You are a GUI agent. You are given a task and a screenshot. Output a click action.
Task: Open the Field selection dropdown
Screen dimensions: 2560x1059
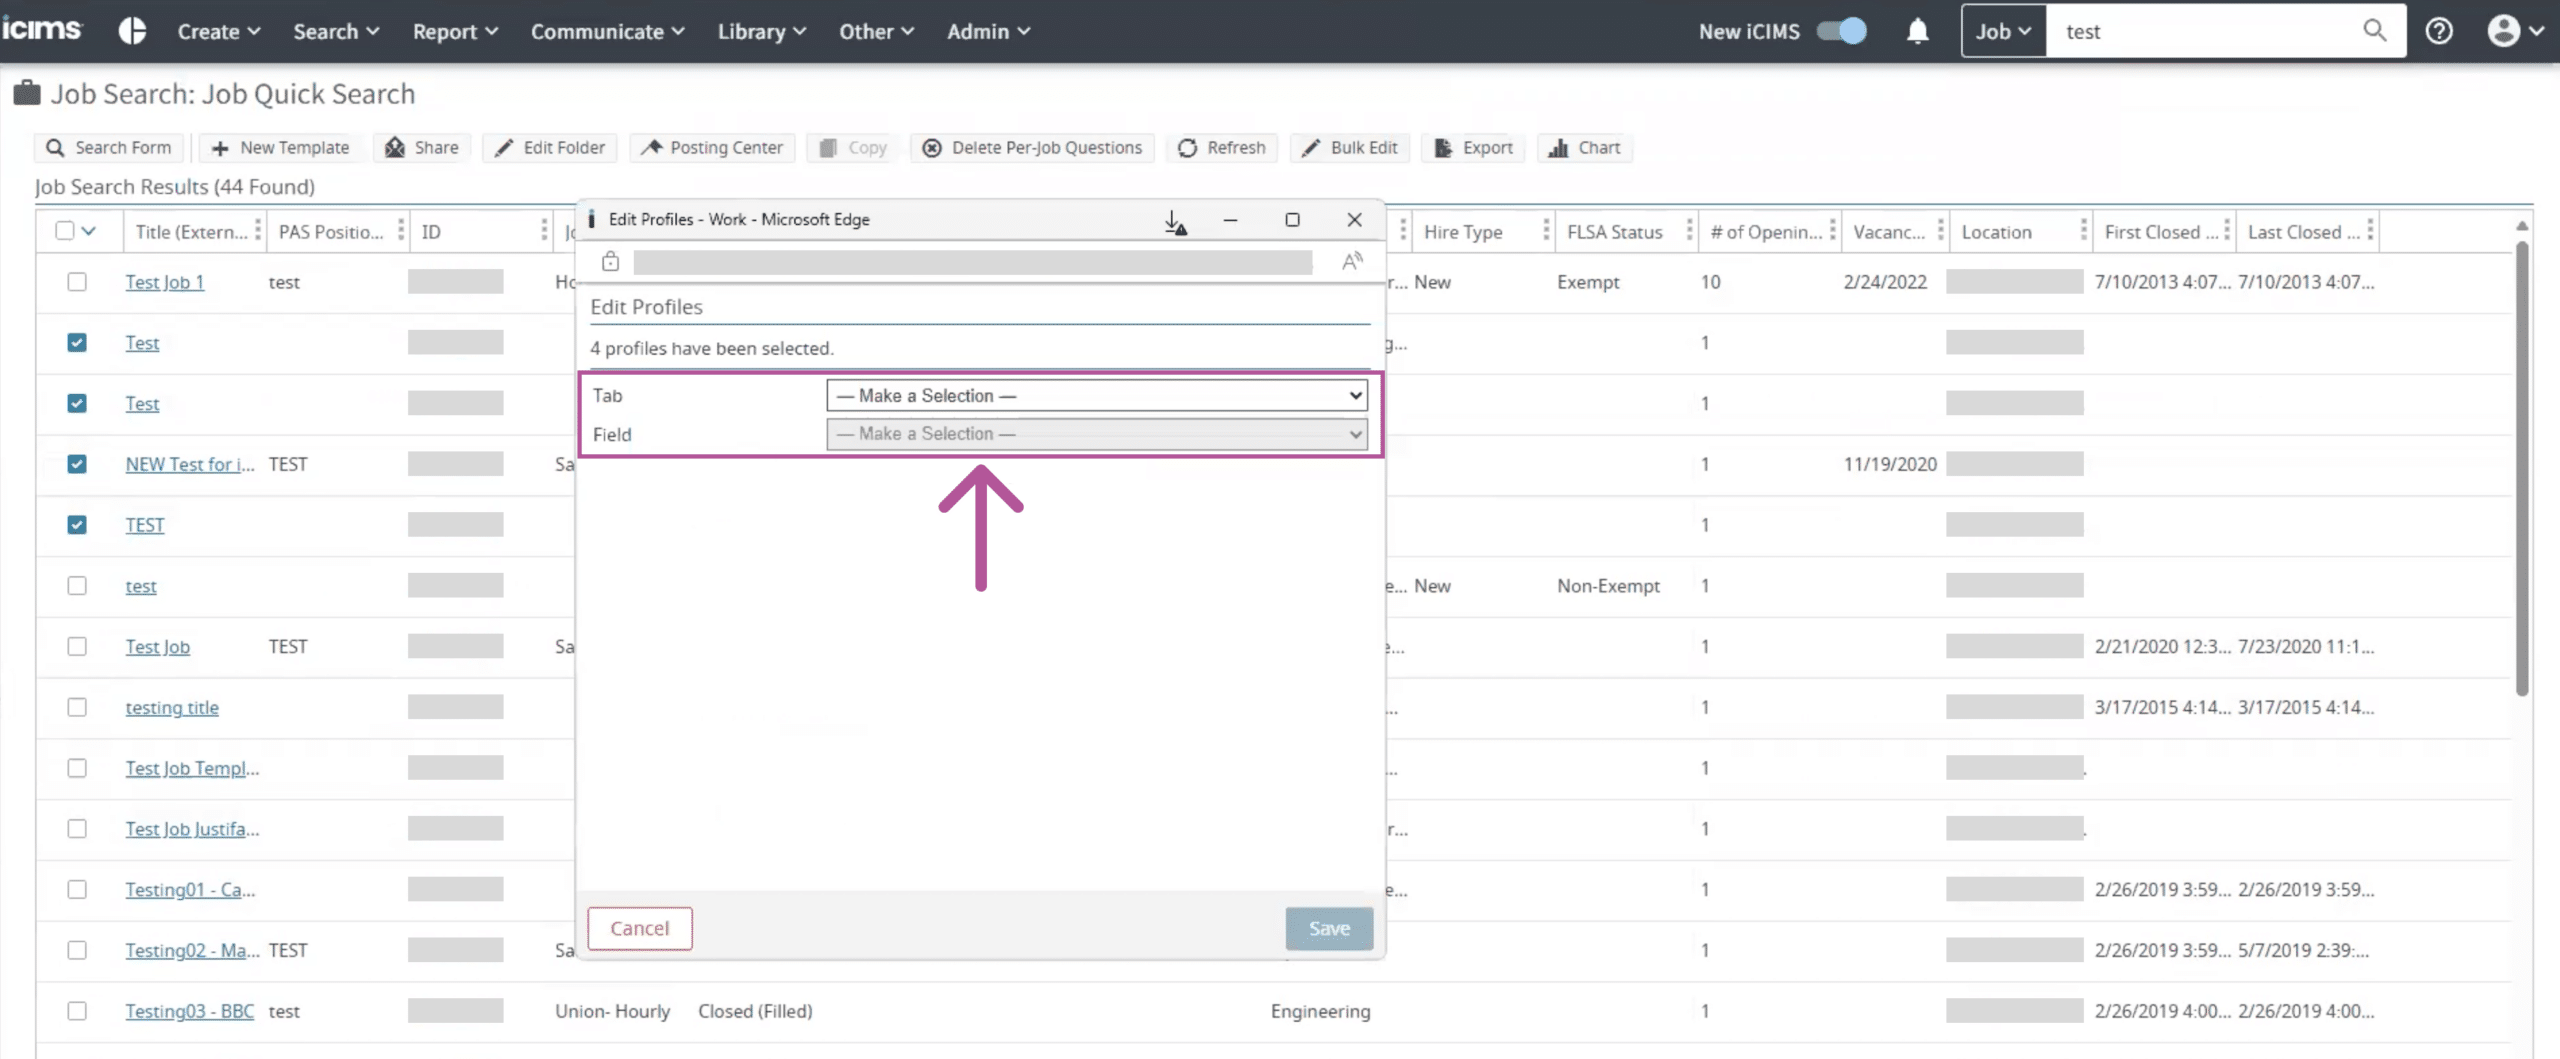click(1096, 434)
